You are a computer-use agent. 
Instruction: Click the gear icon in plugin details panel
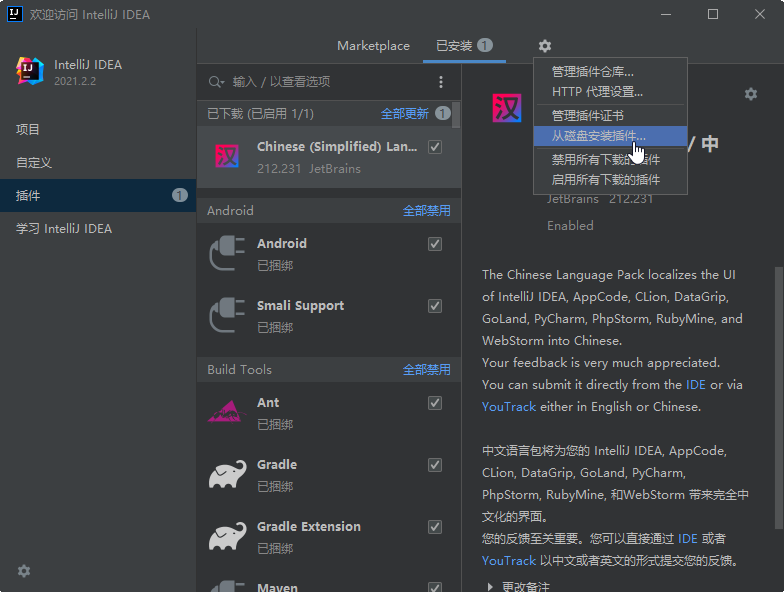pos(750,94)
